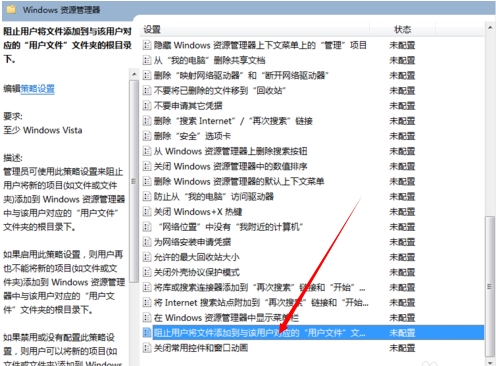This screenshot has width=496, height=366.
Task: Select 为网络安装申请凭据 setting
Action: [x=192, y=242]
